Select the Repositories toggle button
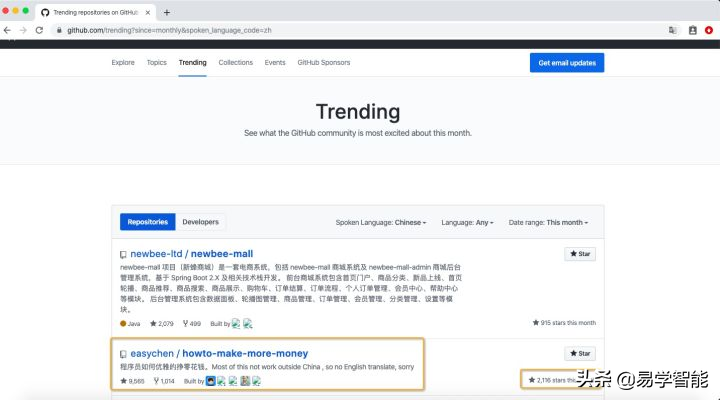 (147, 222)
